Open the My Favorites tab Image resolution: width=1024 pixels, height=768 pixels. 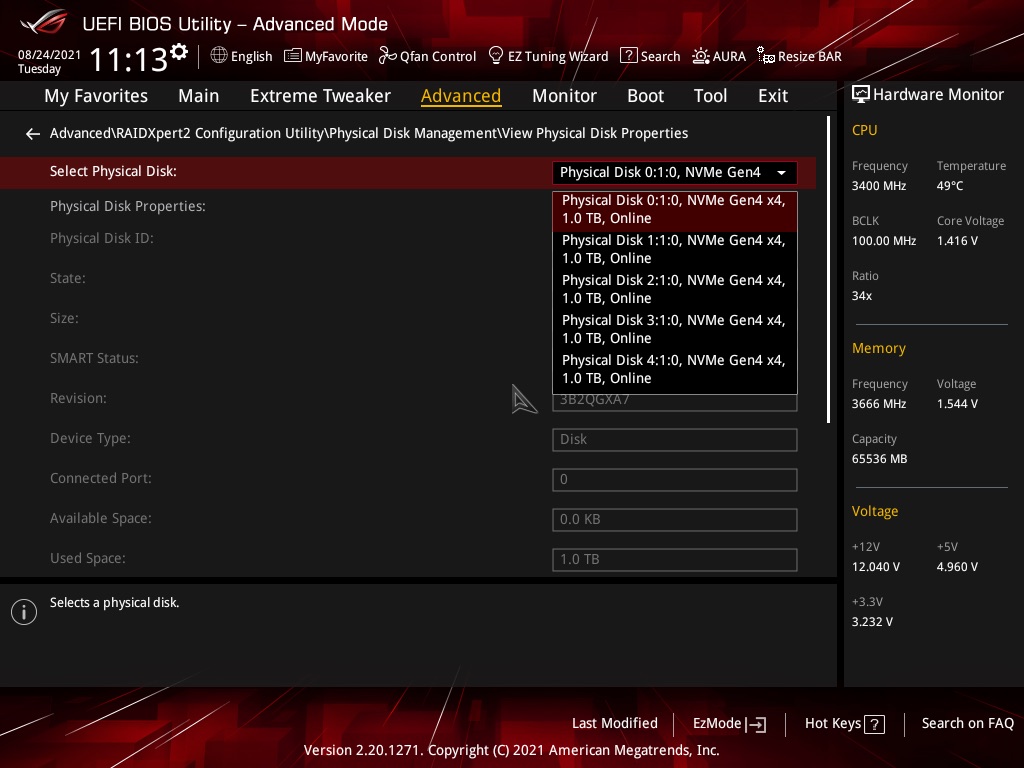tap(96, 96)
